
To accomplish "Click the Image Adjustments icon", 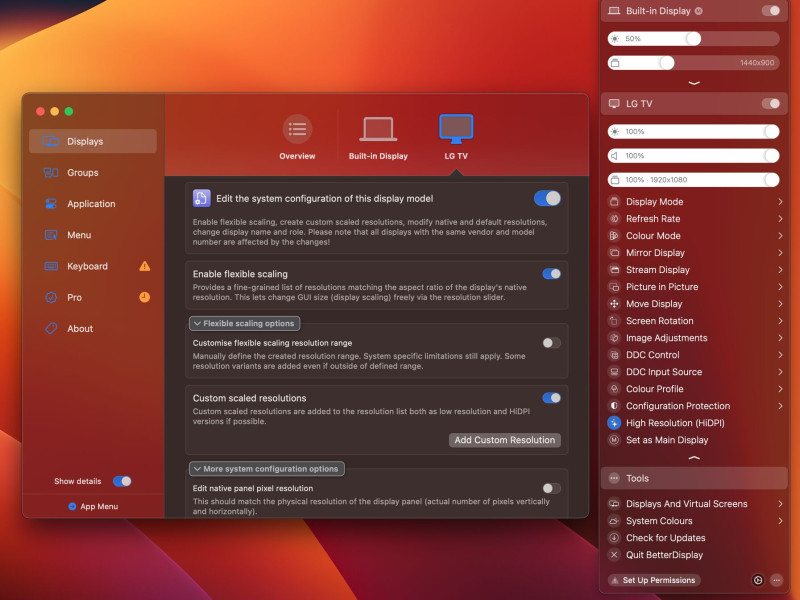I will pos(614,338).
